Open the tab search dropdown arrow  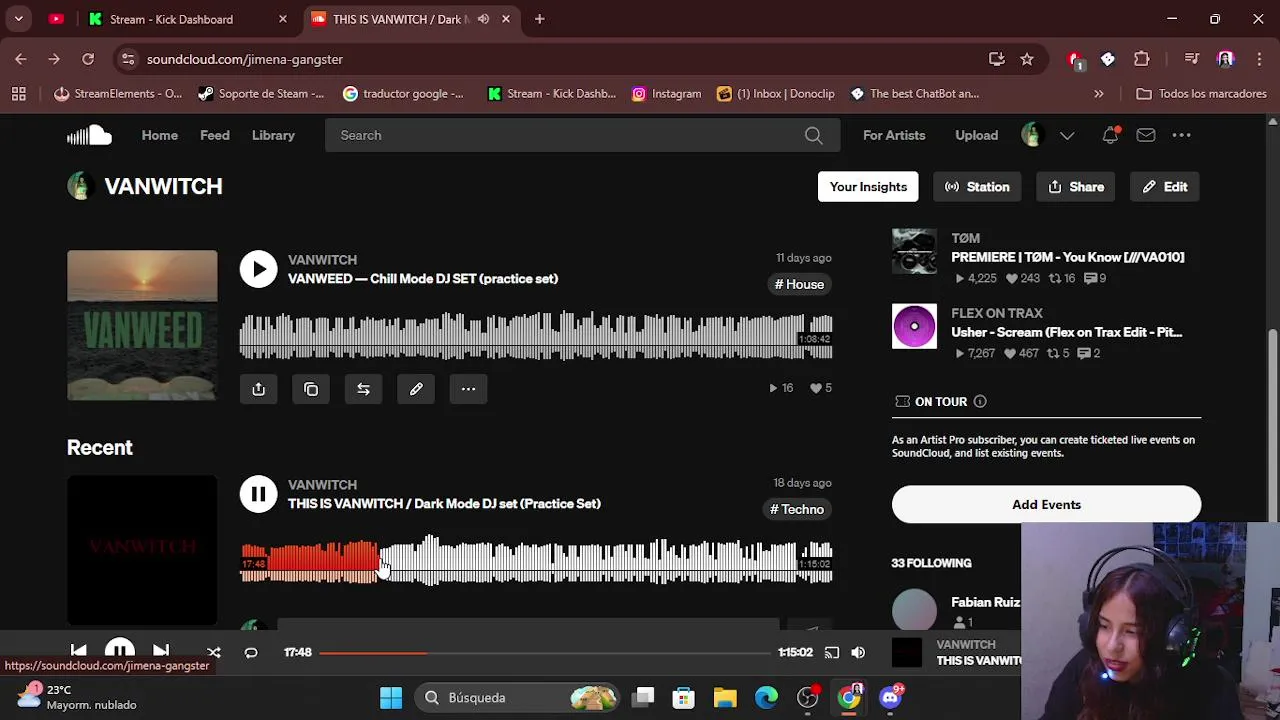(18, 19)
